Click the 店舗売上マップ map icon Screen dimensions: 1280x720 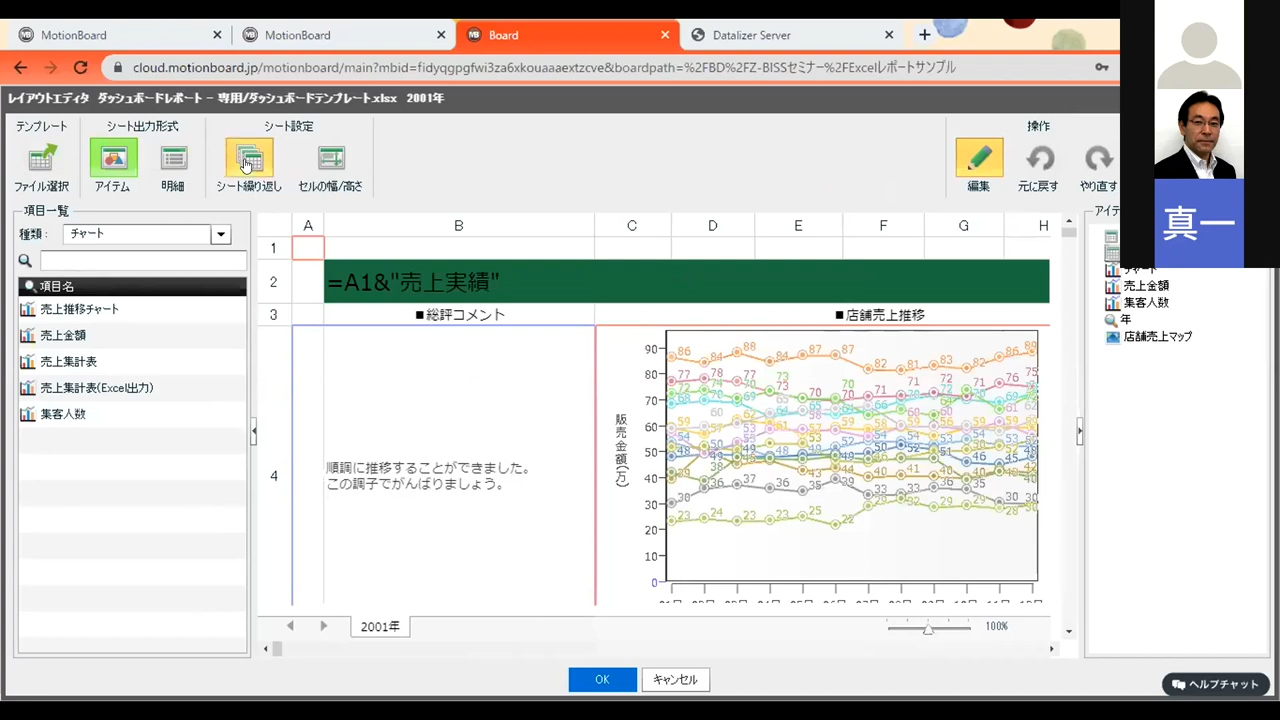click(x=1112, y=337)
